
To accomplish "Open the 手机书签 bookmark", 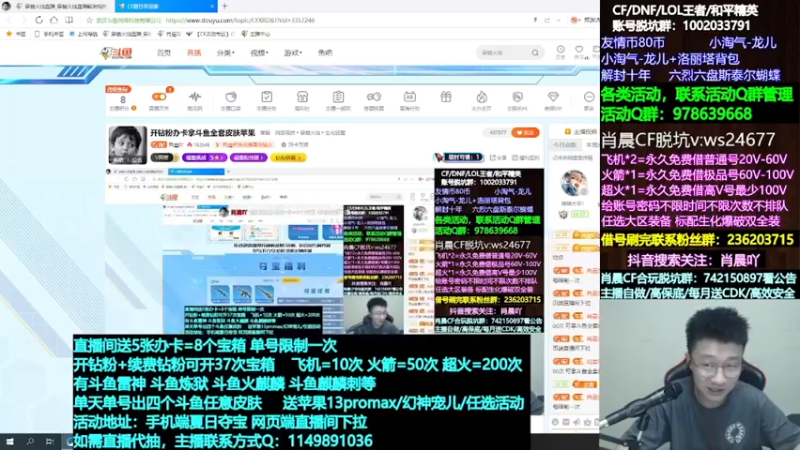I will pos(49,34).
